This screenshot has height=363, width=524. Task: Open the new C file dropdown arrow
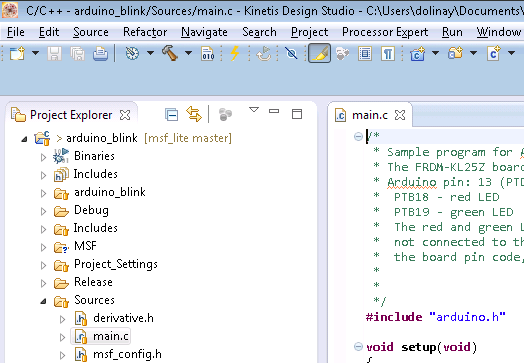click(x=512, y=53)
